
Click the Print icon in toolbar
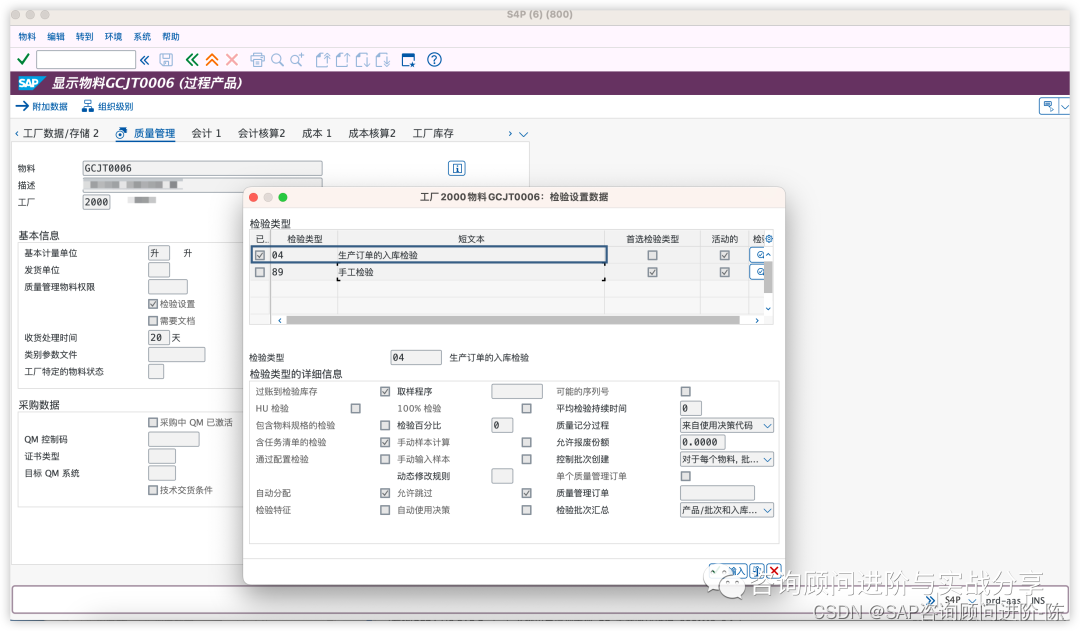(257, 60)
